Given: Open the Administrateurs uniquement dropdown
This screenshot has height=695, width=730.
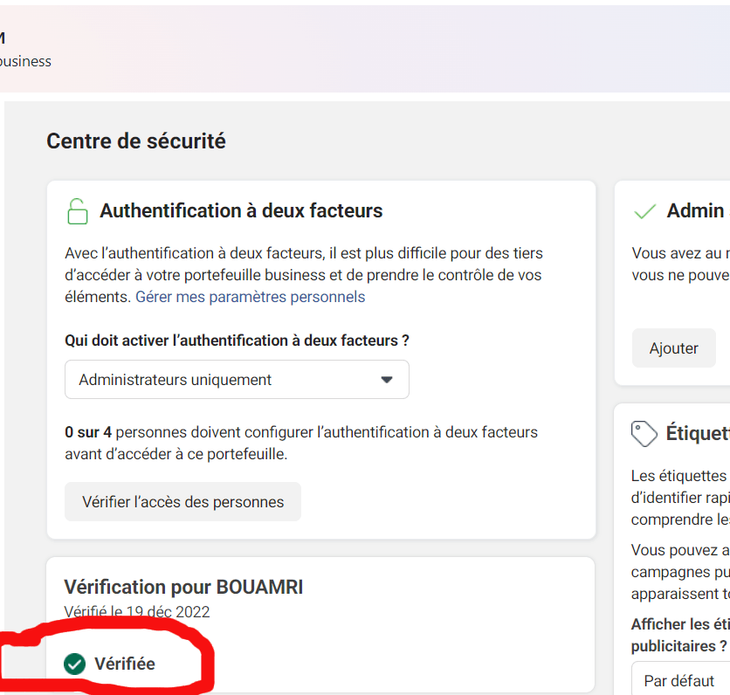Looking at the screenshot, I should (x=236, y=380).
